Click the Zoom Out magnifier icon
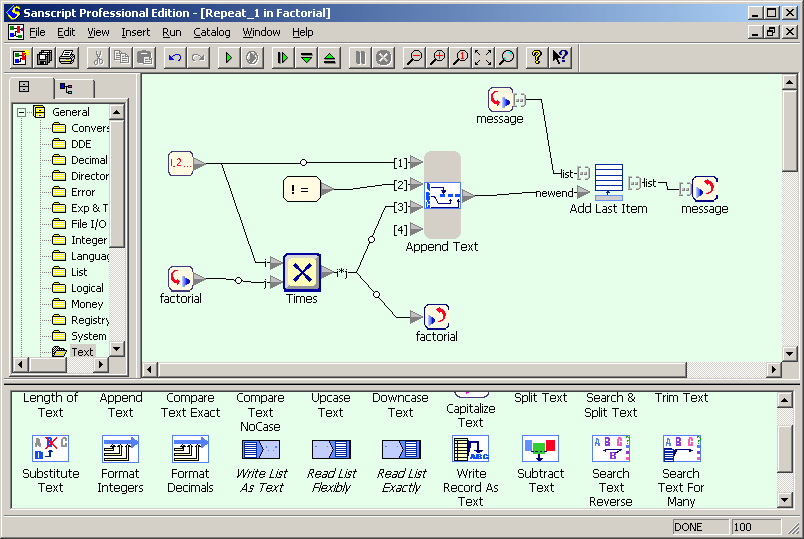Image resolution: width=804 pixels, height=539 pixels. (x=414, y=57)
